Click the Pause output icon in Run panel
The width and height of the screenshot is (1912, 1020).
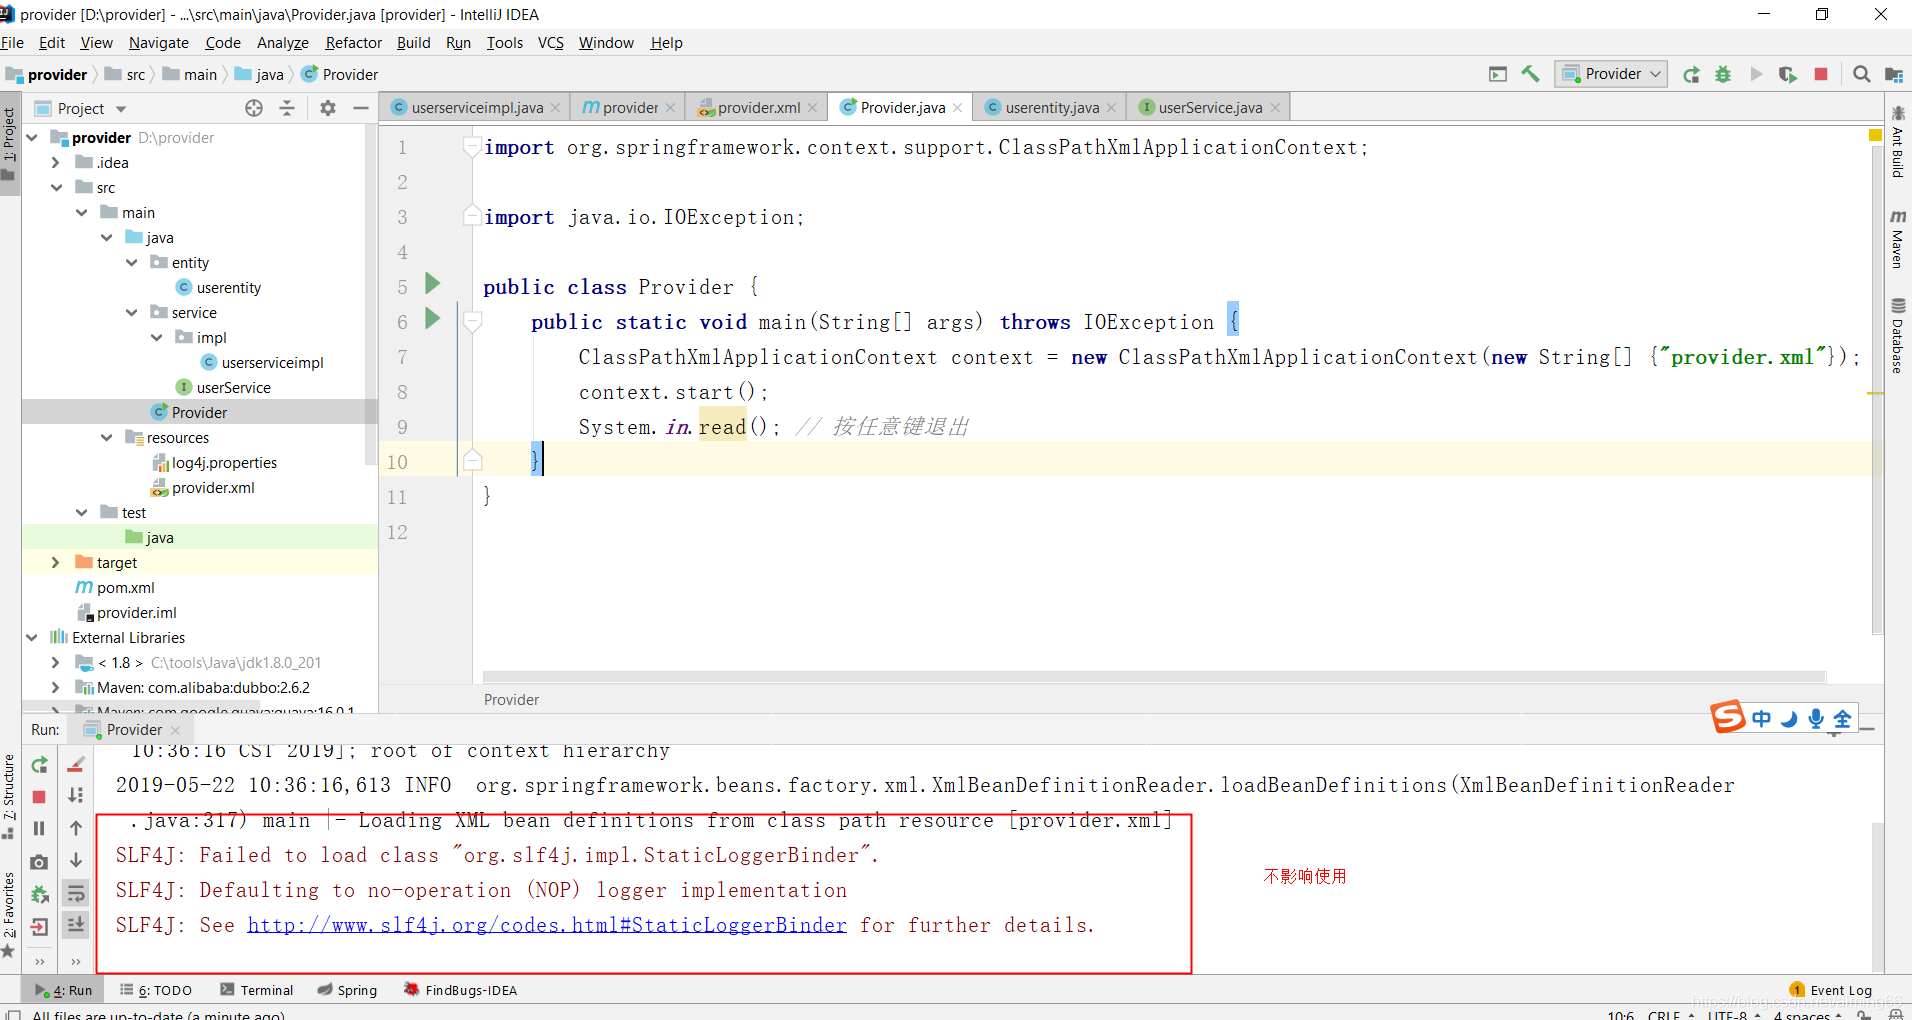click(x=39, y=828)
